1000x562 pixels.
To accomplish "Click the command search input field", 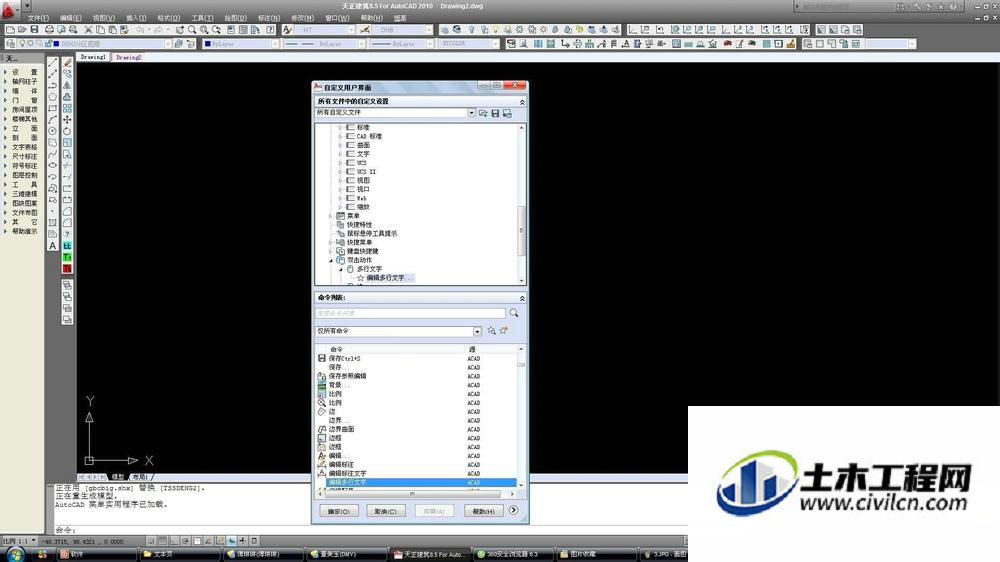I will (410, 313).
